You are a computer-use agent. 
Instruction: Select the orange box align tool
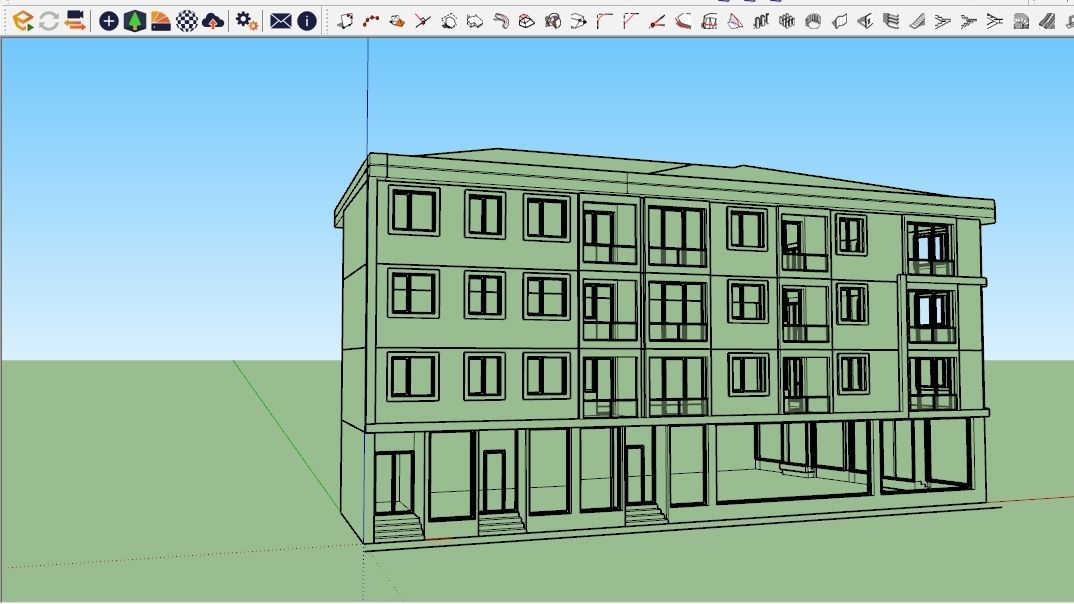click(397, 22)
